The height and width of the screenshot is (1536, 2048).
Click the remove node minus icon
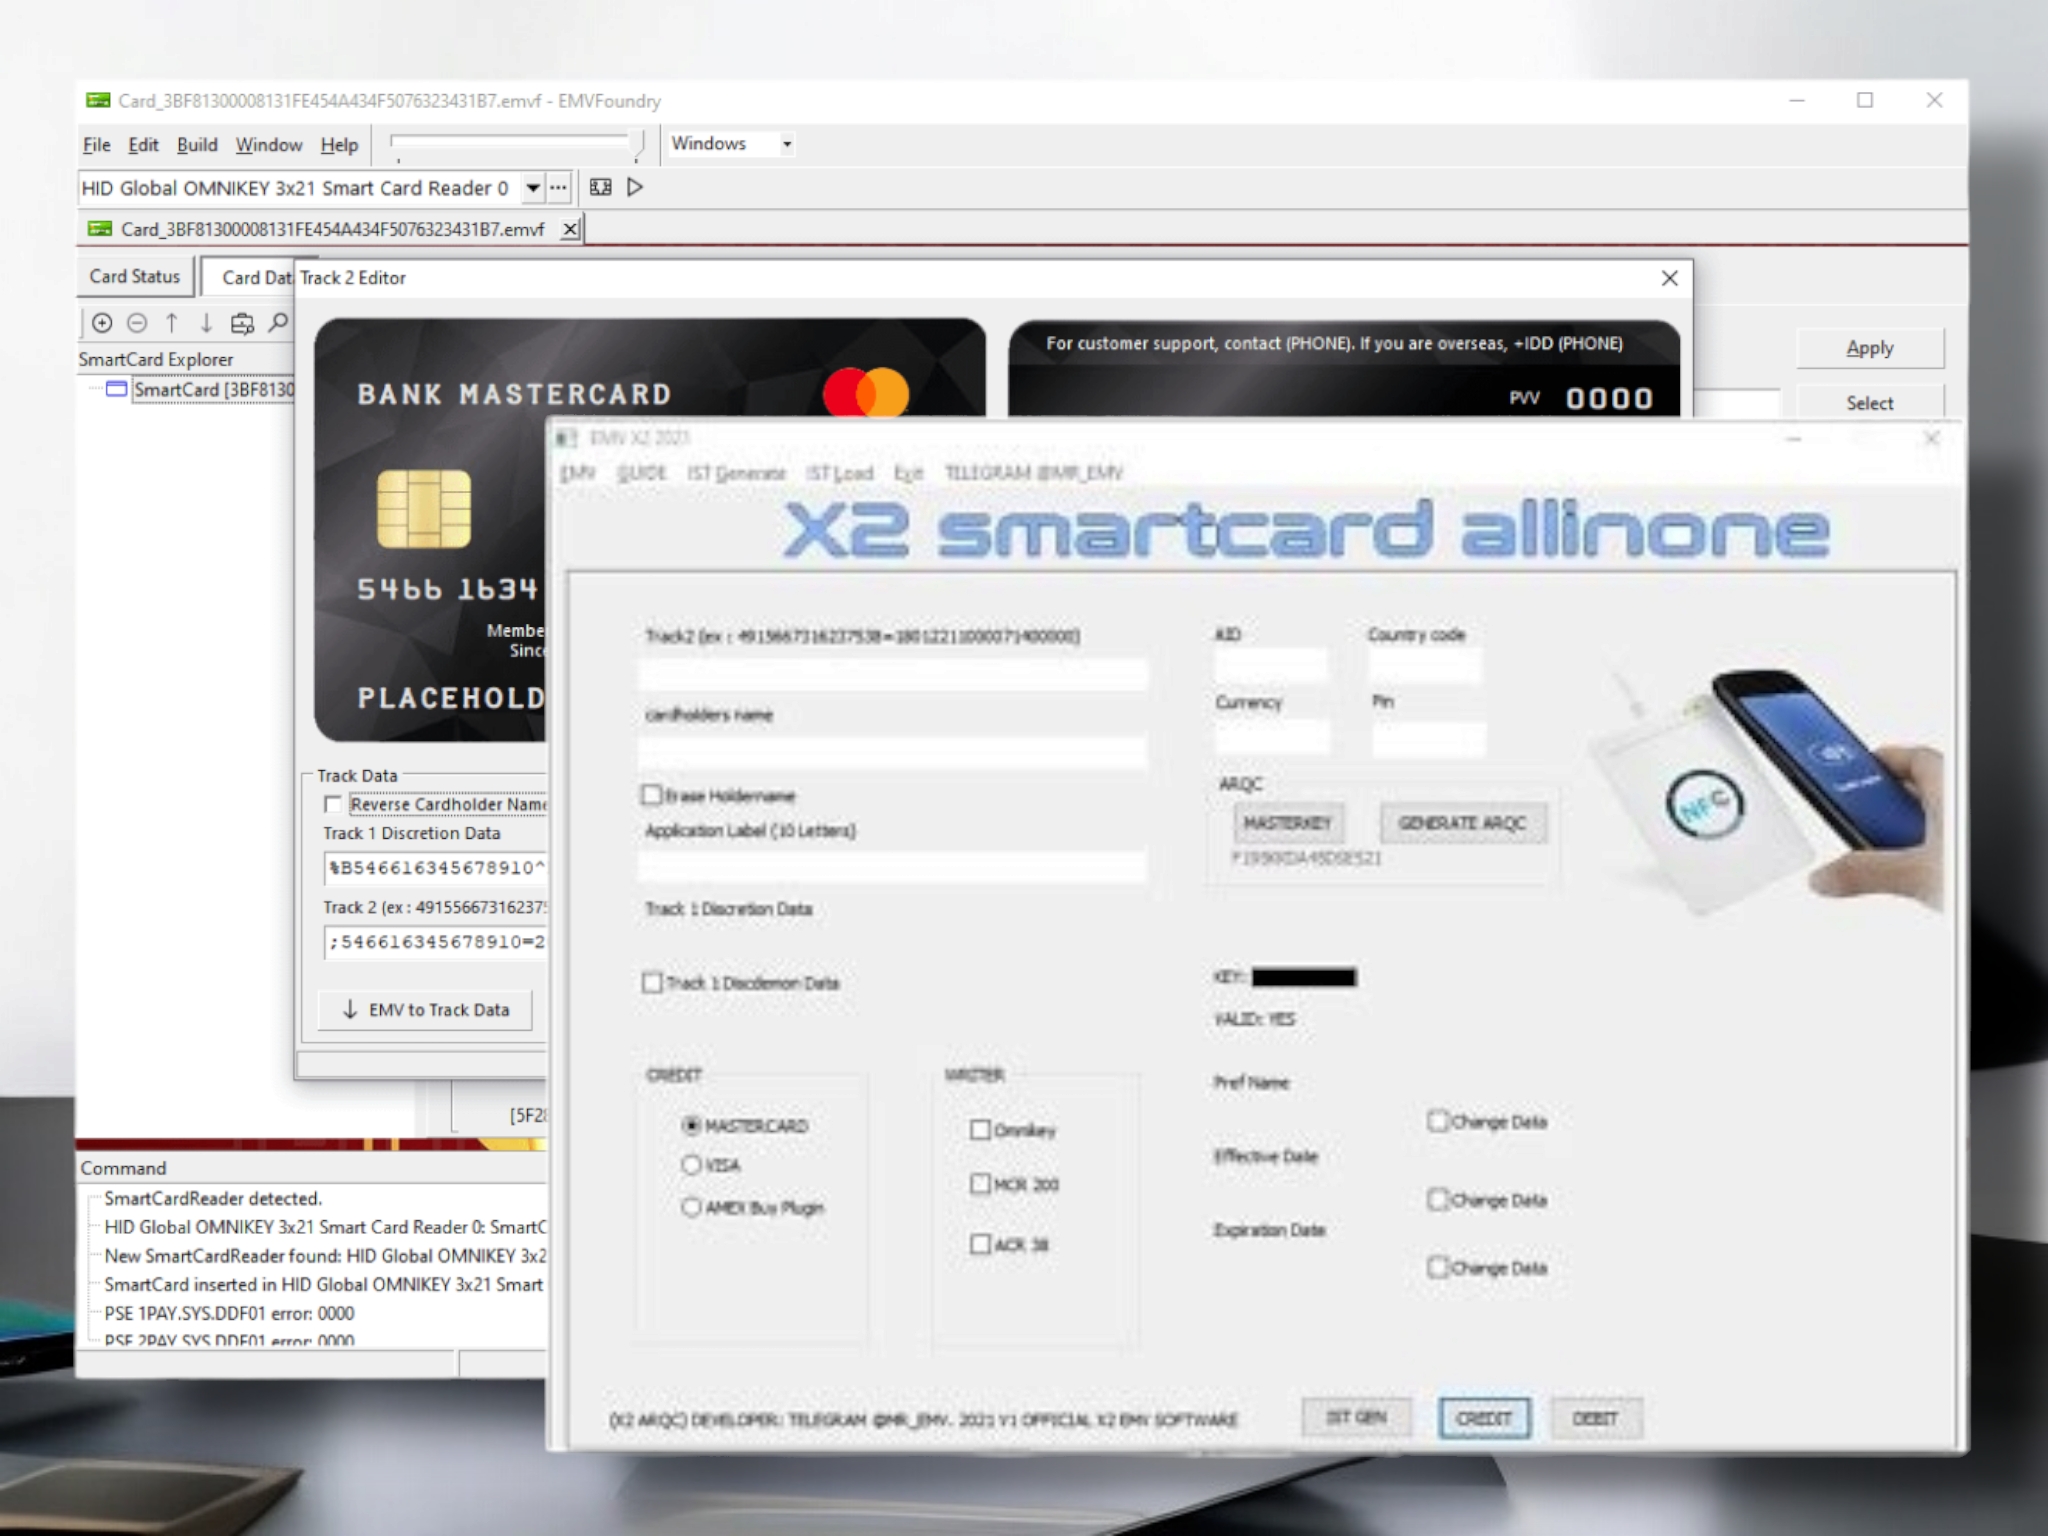click(138, 323)
